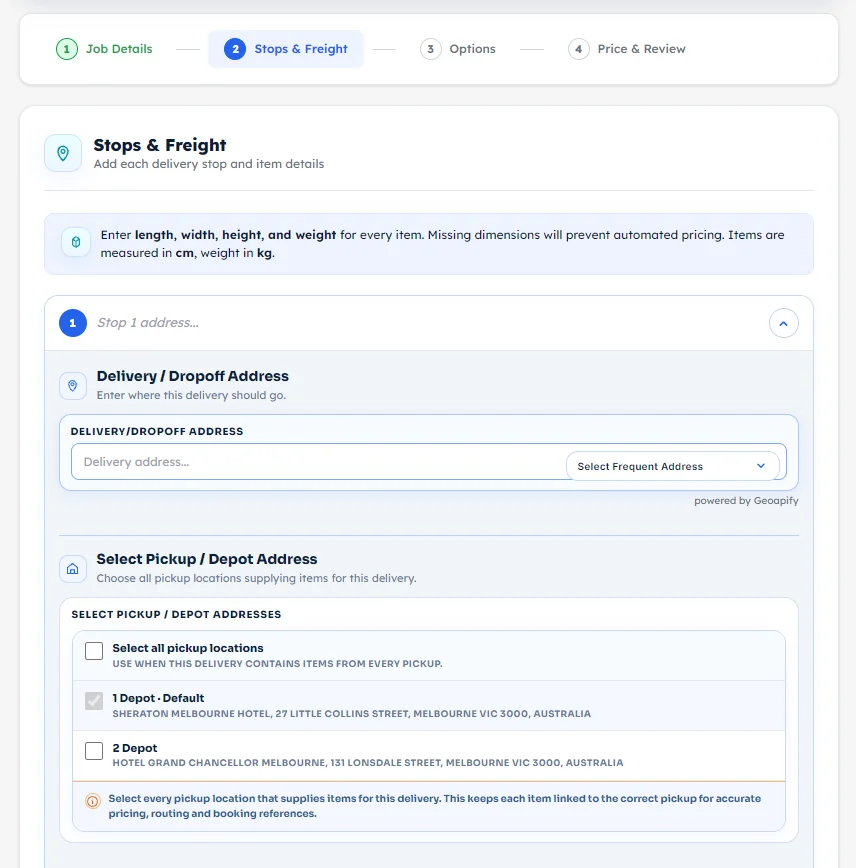Screen dimensions: 856x868
Task: Check Select all pickup locations
Action: (x=94, y=651)
